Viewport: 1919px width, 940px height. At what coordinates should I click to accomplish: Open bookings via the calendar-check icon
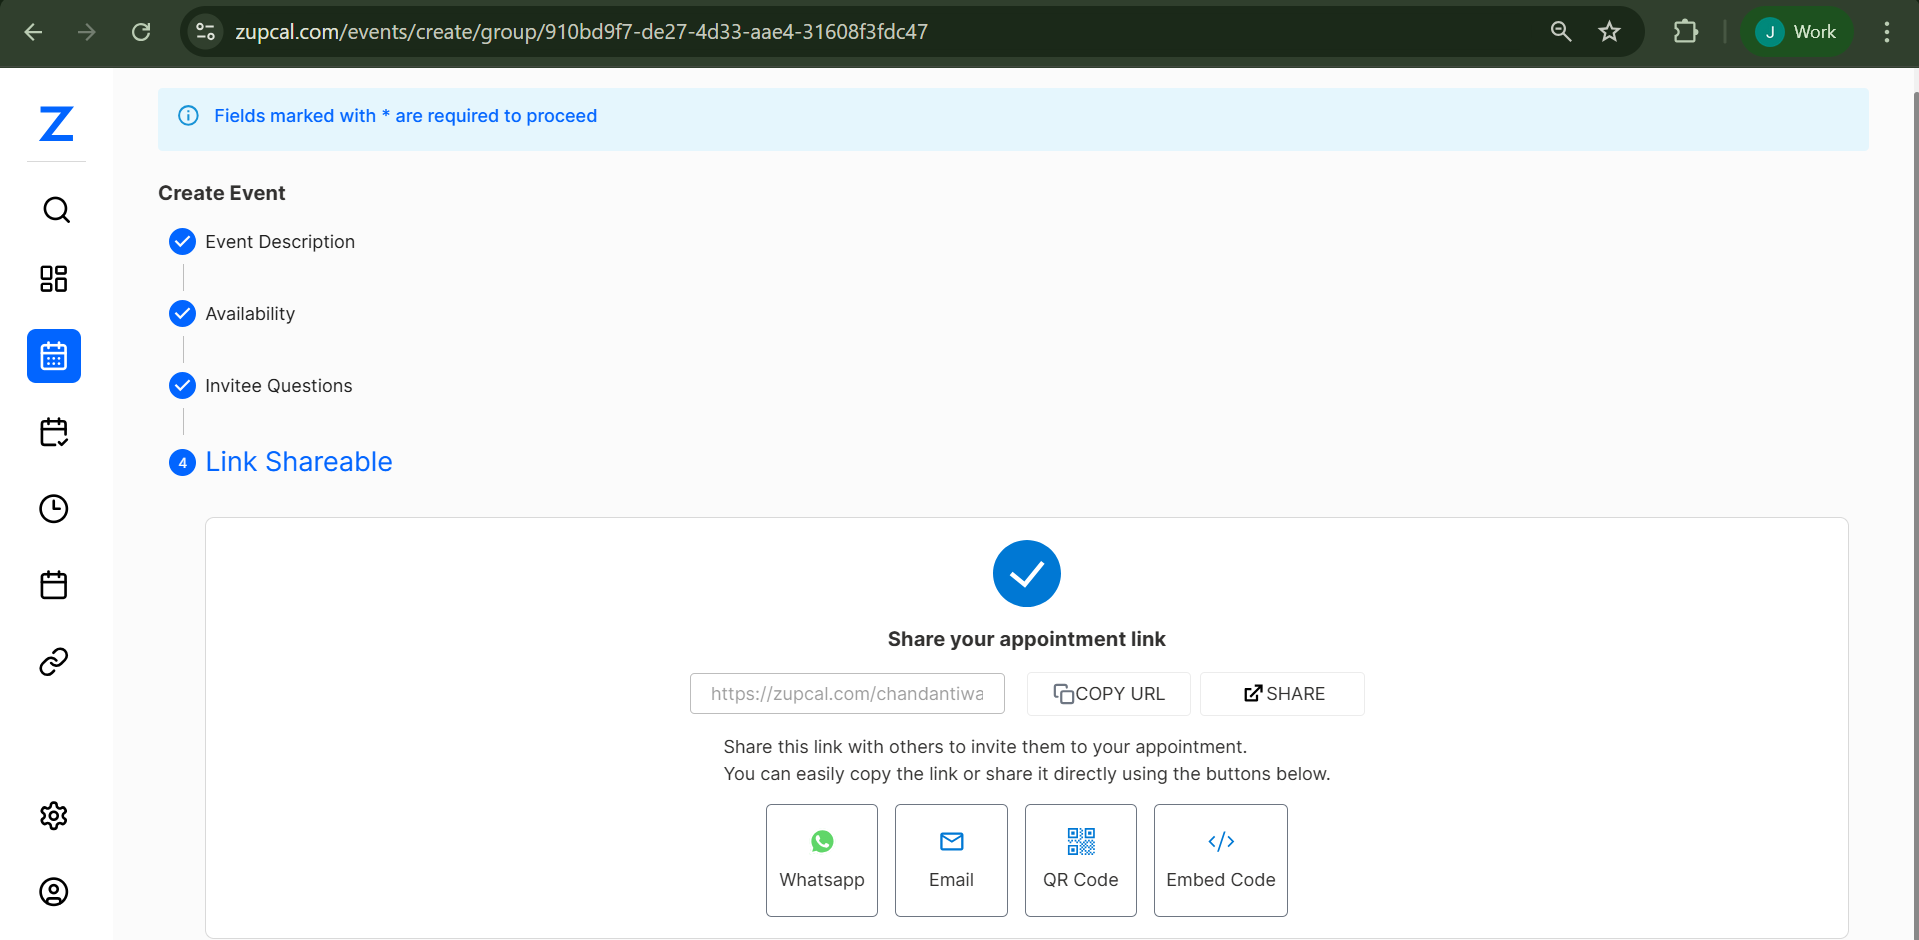point(54,432)
